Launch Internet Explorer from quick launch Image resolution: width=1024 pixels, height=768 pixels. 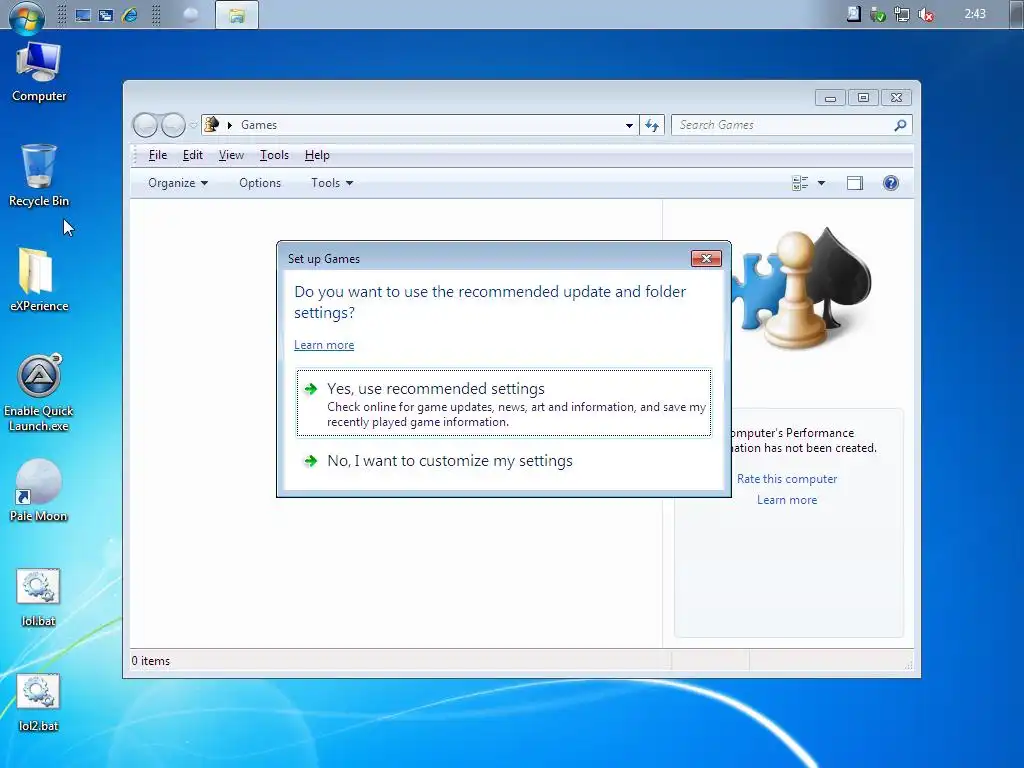tap(130, 15)
